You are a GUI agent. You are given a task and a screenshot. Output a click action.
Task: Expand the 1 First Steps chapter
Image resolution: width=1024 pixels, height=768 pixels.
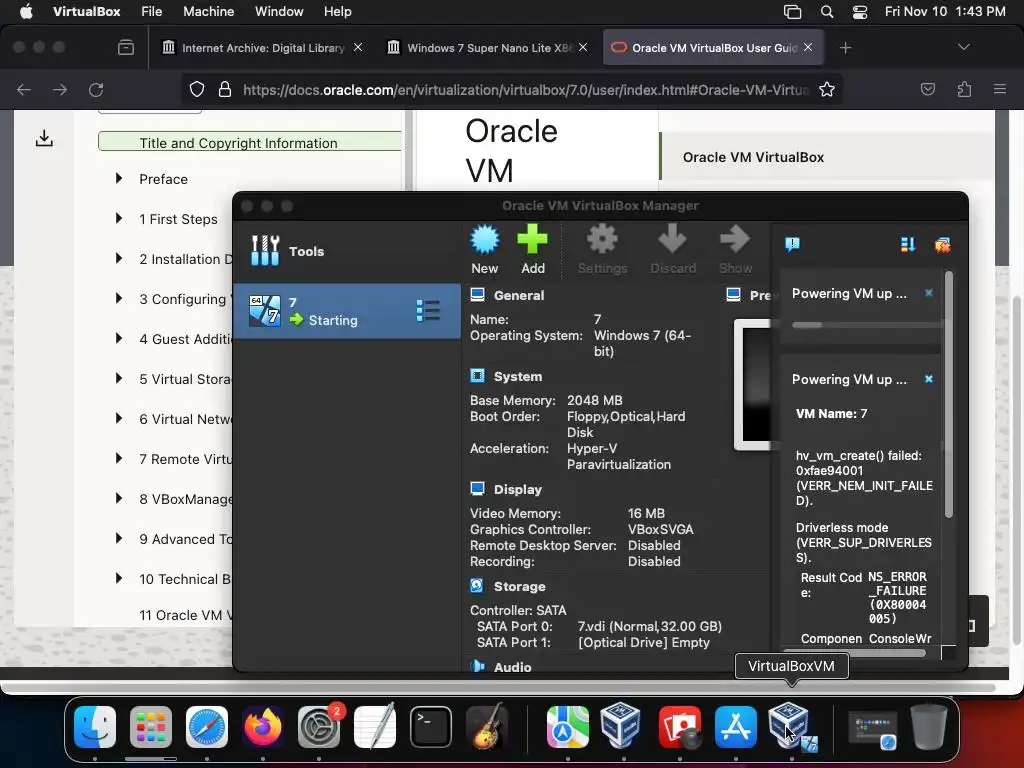pos(118,218)
